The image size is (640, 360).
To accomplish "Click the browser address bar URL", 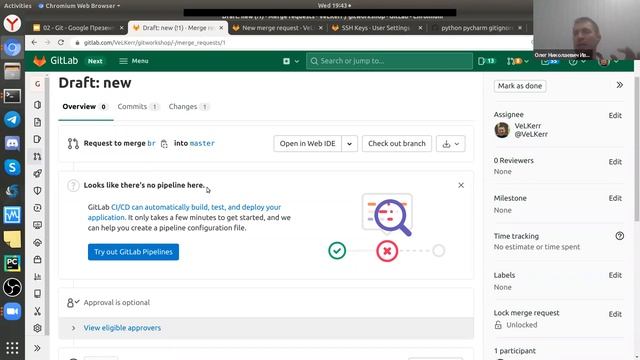I will [154, 42].
